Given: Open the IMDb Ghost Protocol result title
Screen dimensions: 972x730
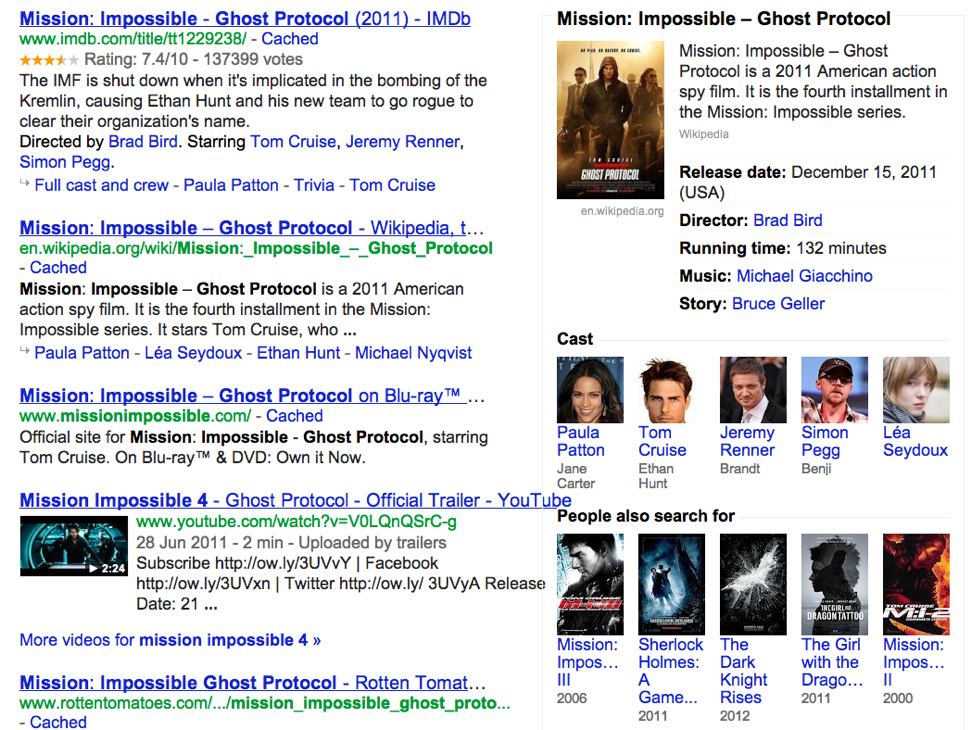Looking at the screenshot, I should click(x=245, y=19).
